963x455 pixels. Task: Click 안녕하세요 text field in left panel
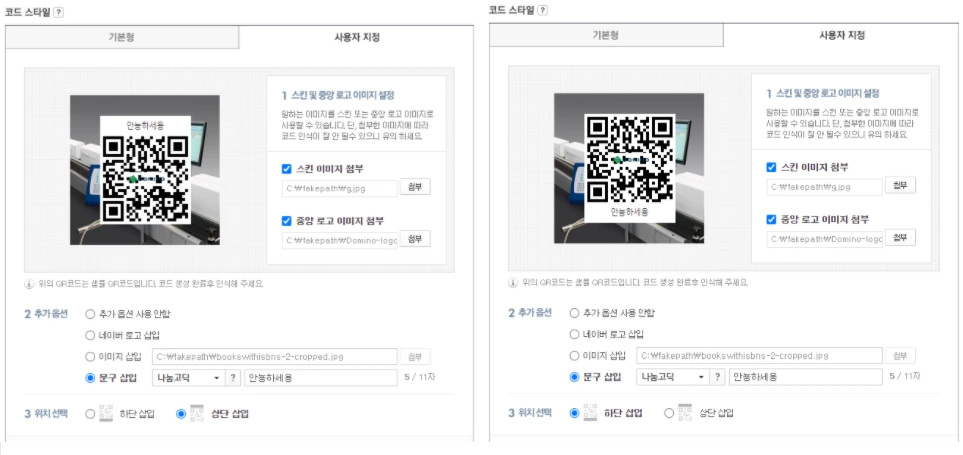pos(321,378)
